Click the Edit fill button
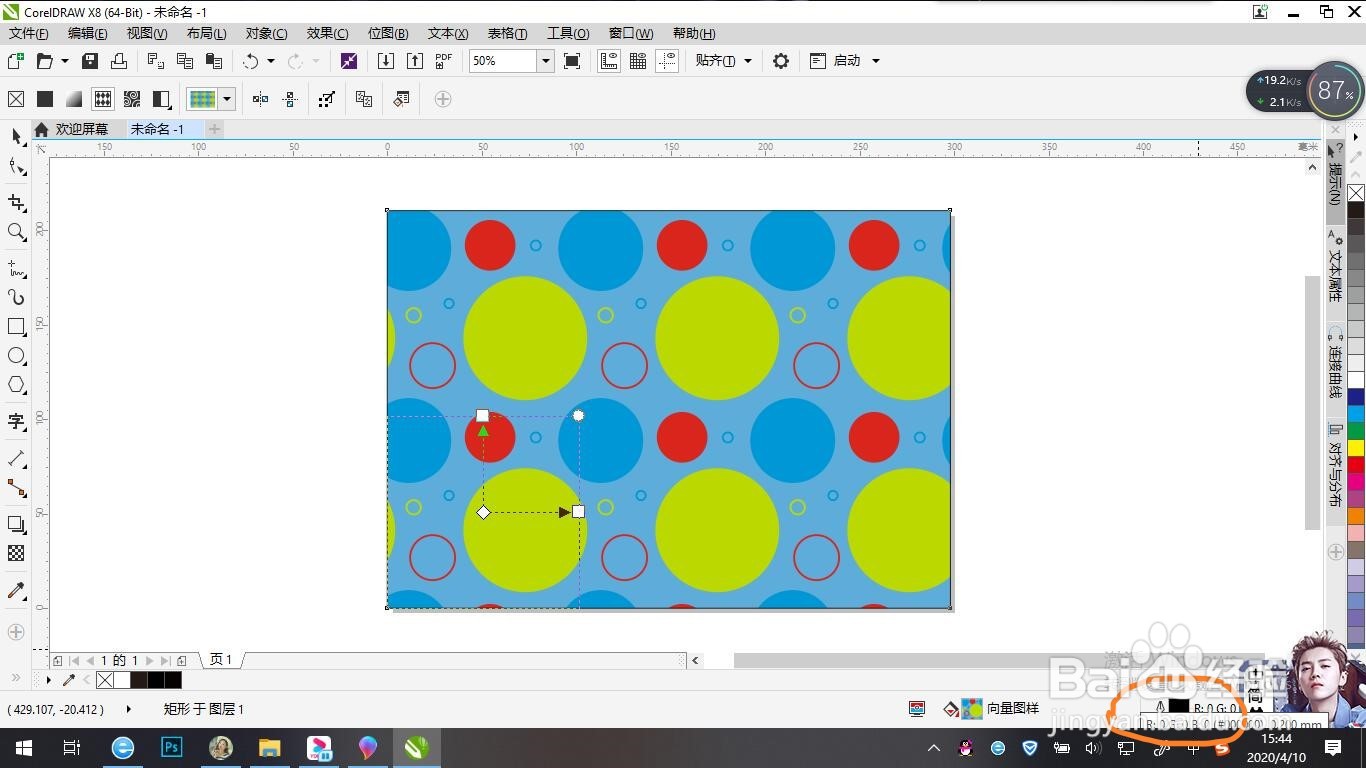The width and height of the screenshot is (1366, 768). [401, 99]
